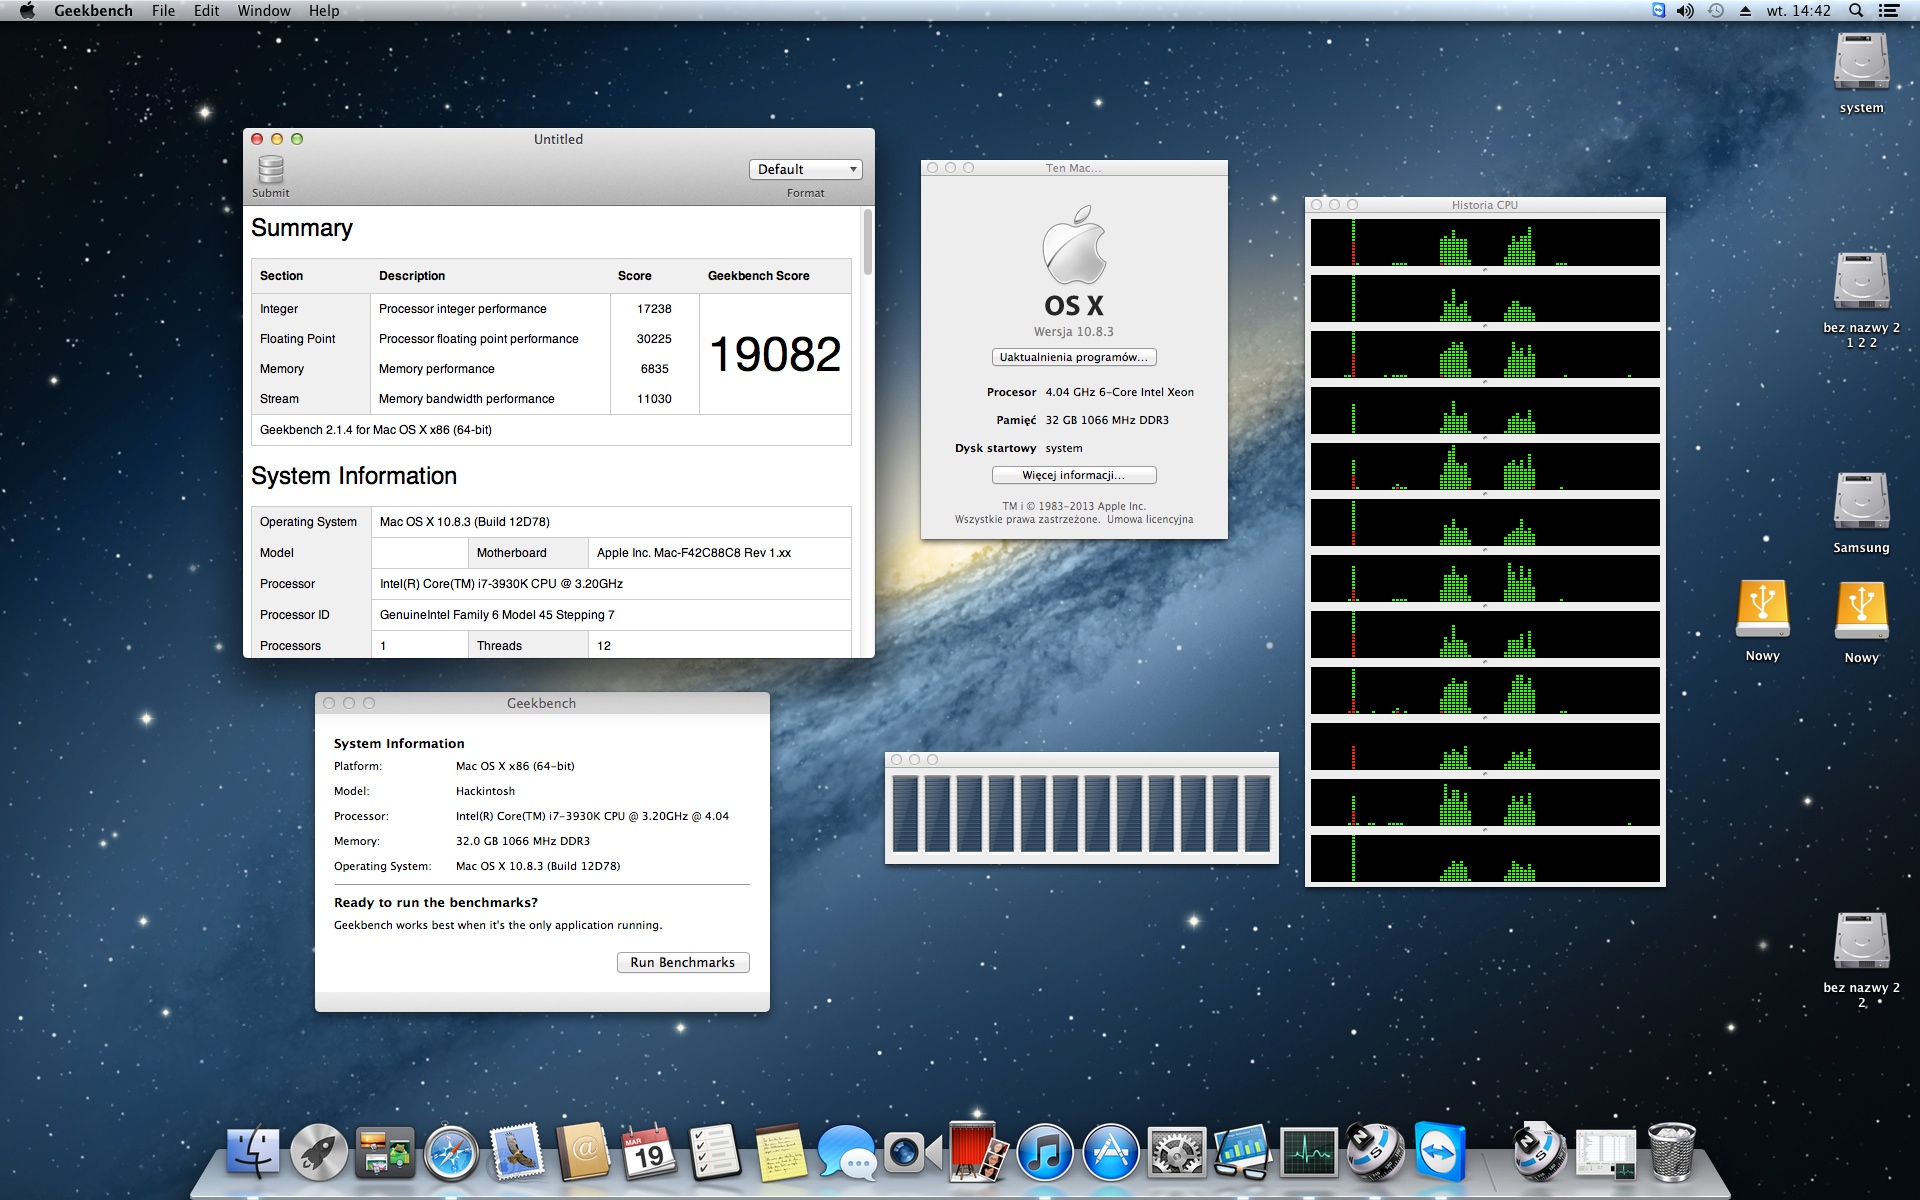Open TeamViewer icon in the Dock
Image resolution: width=1920 pixels, height=1200 pixels.
pyautogui.click(x=1441, y=1152)
